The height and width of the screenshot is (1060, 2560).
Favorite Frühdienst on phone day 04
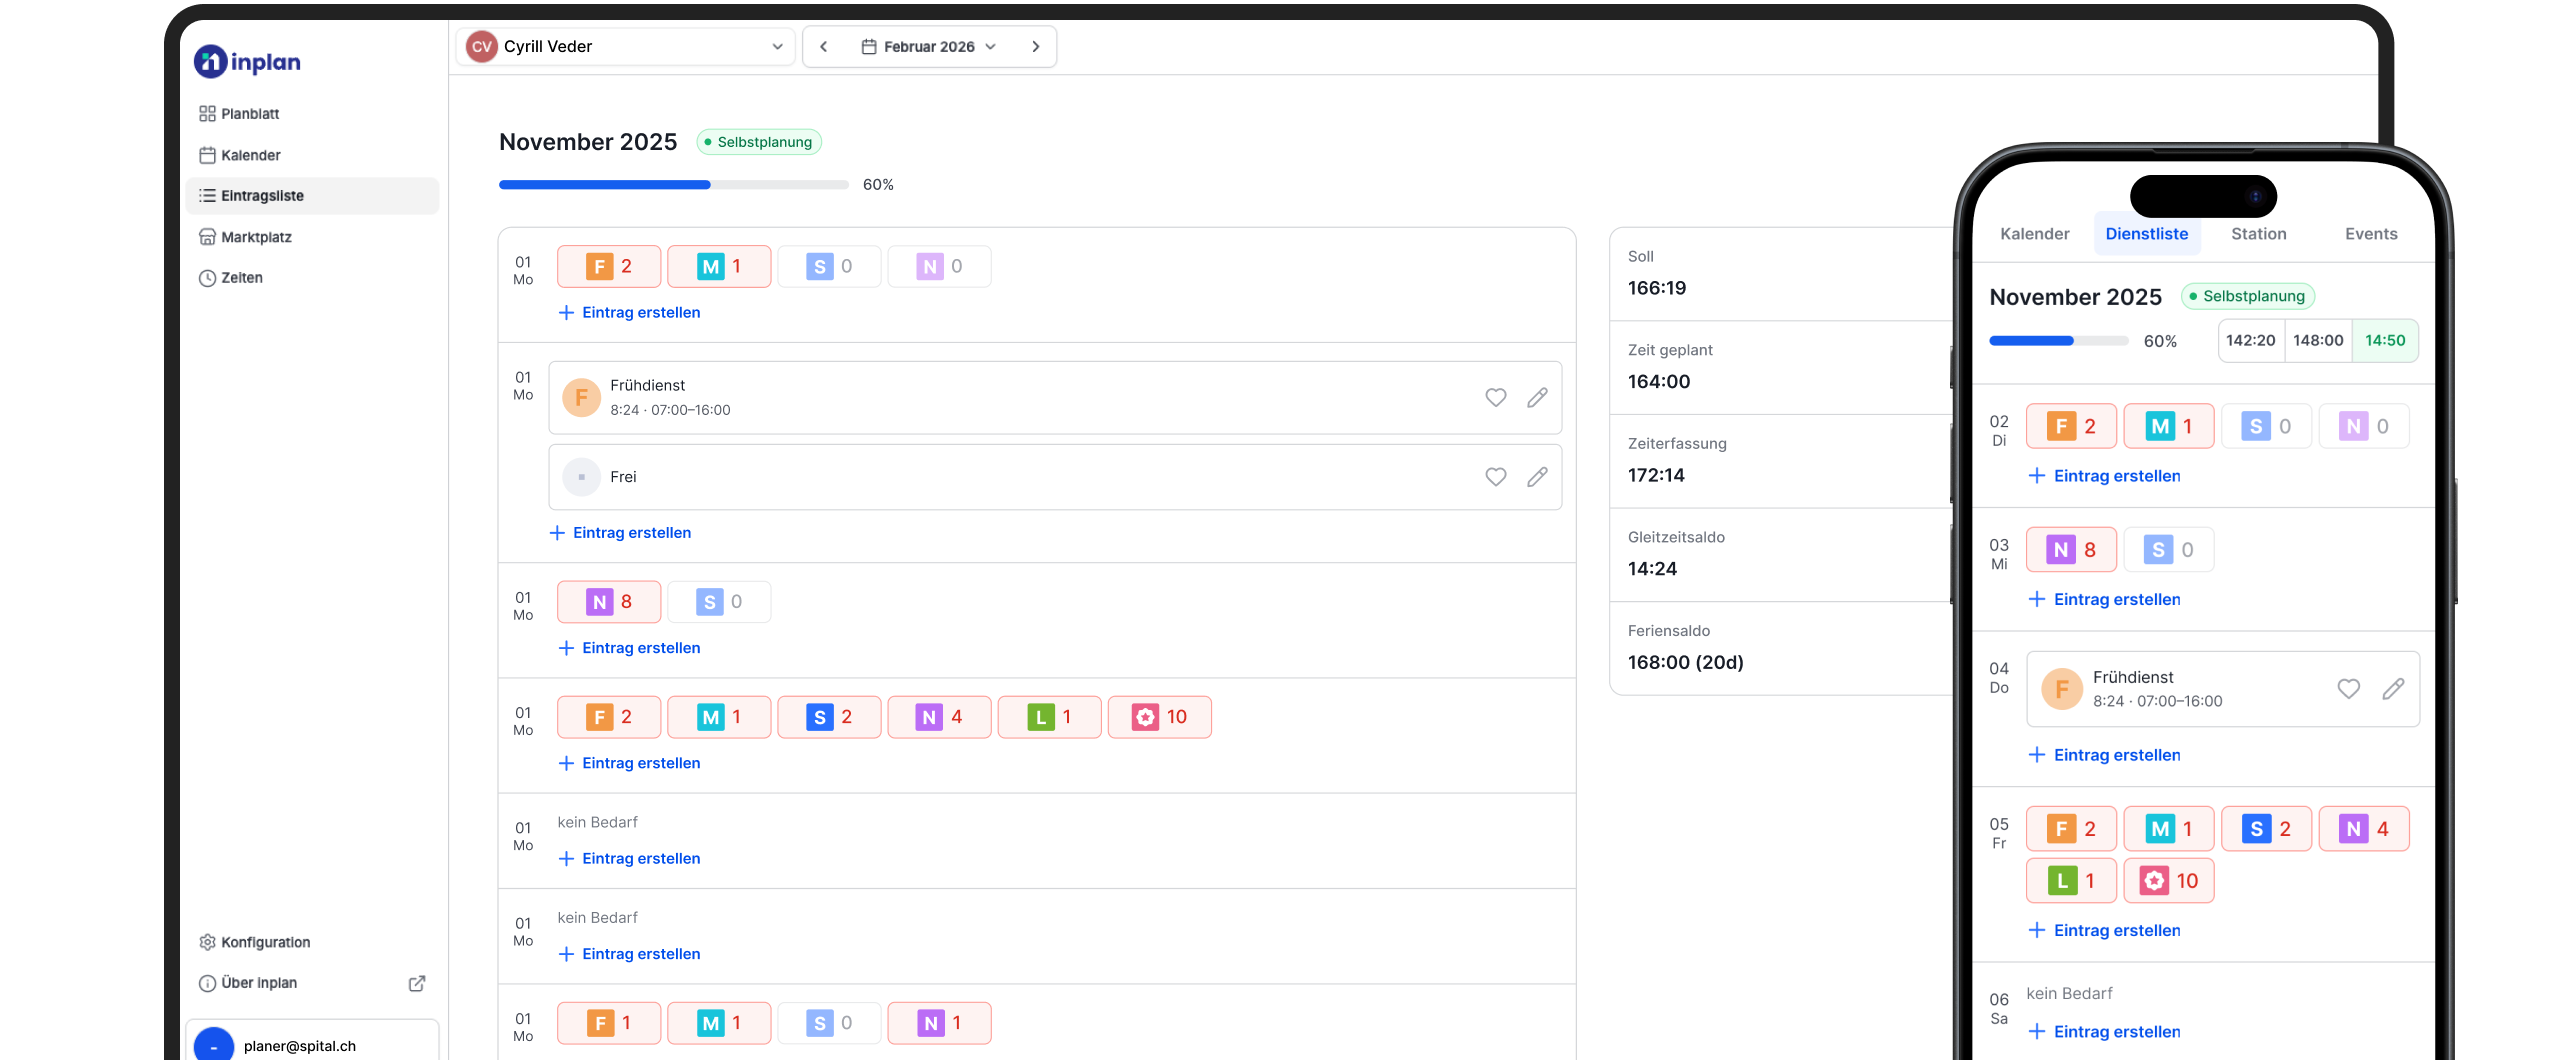pyautogui.click(x=2349, y=689)
